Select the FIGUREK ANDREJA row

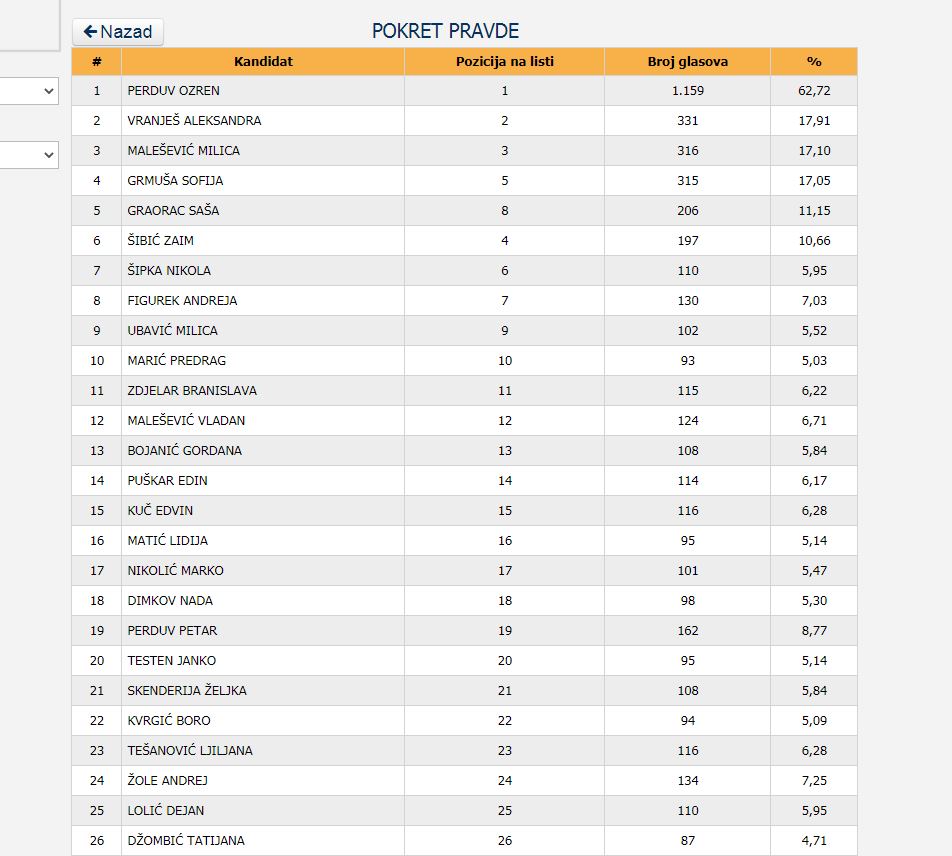[182, 301]
